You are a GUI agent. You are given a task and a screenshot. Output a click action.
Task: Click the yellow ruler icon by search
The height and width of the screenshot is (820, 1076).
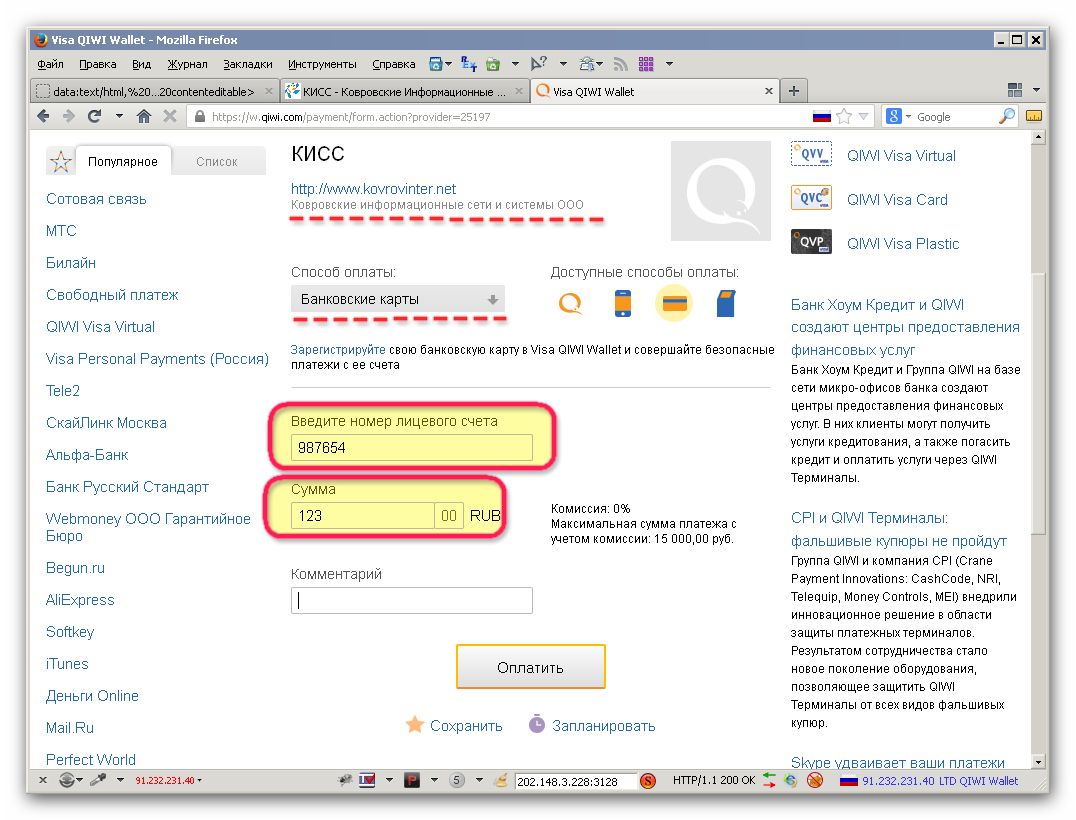coord(1033,116)
